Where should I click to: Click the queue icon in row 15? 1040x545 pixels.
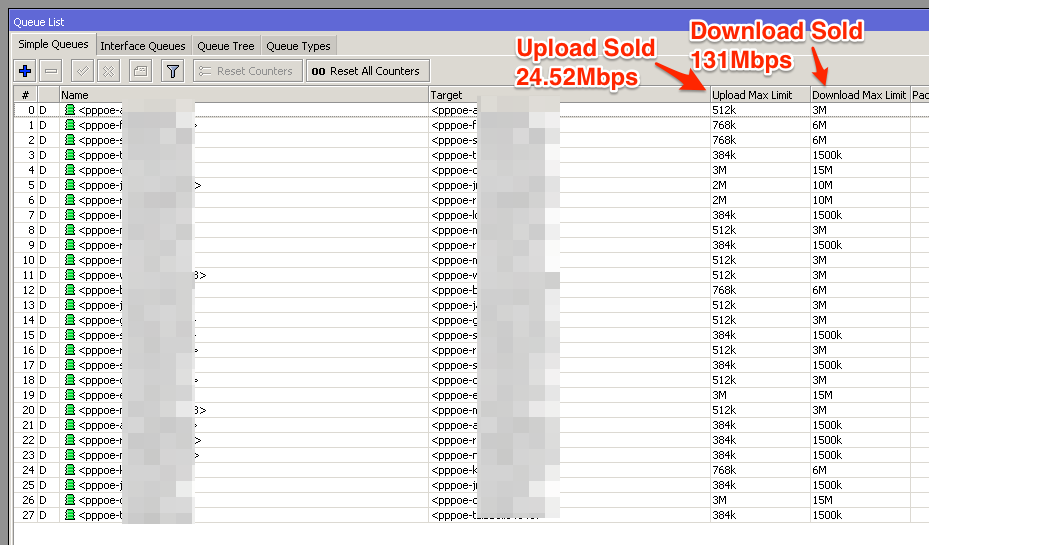(x=70, y=335)
